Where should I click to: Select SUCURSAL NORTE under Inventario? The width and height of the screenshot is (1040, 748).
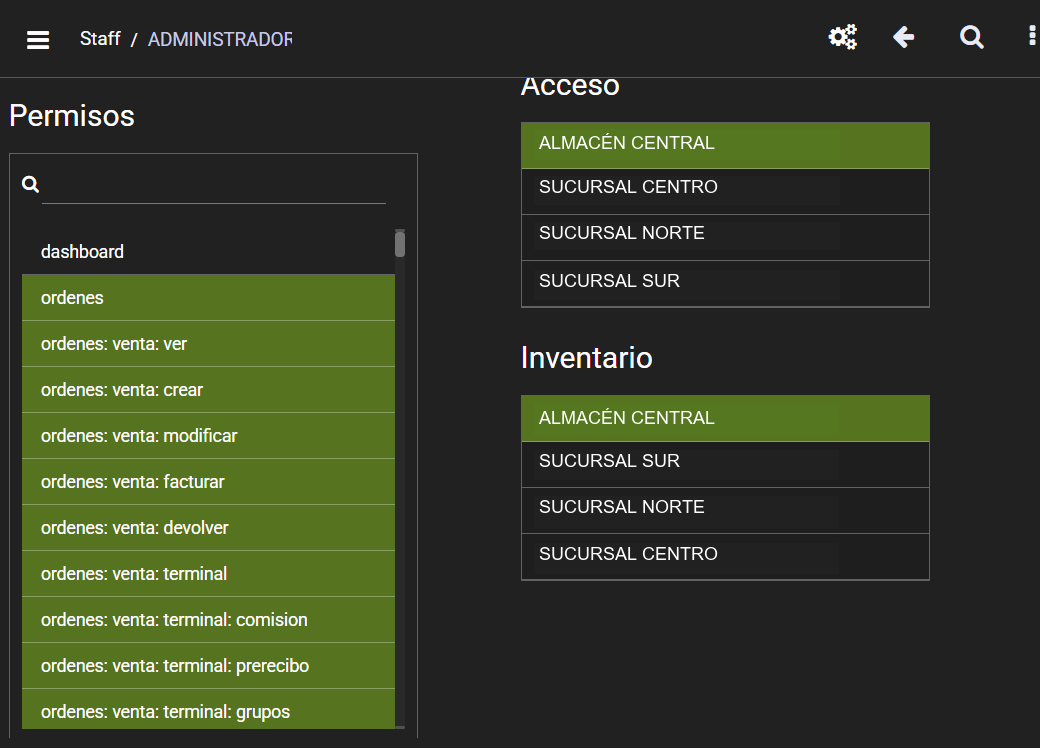pos(725,511)
